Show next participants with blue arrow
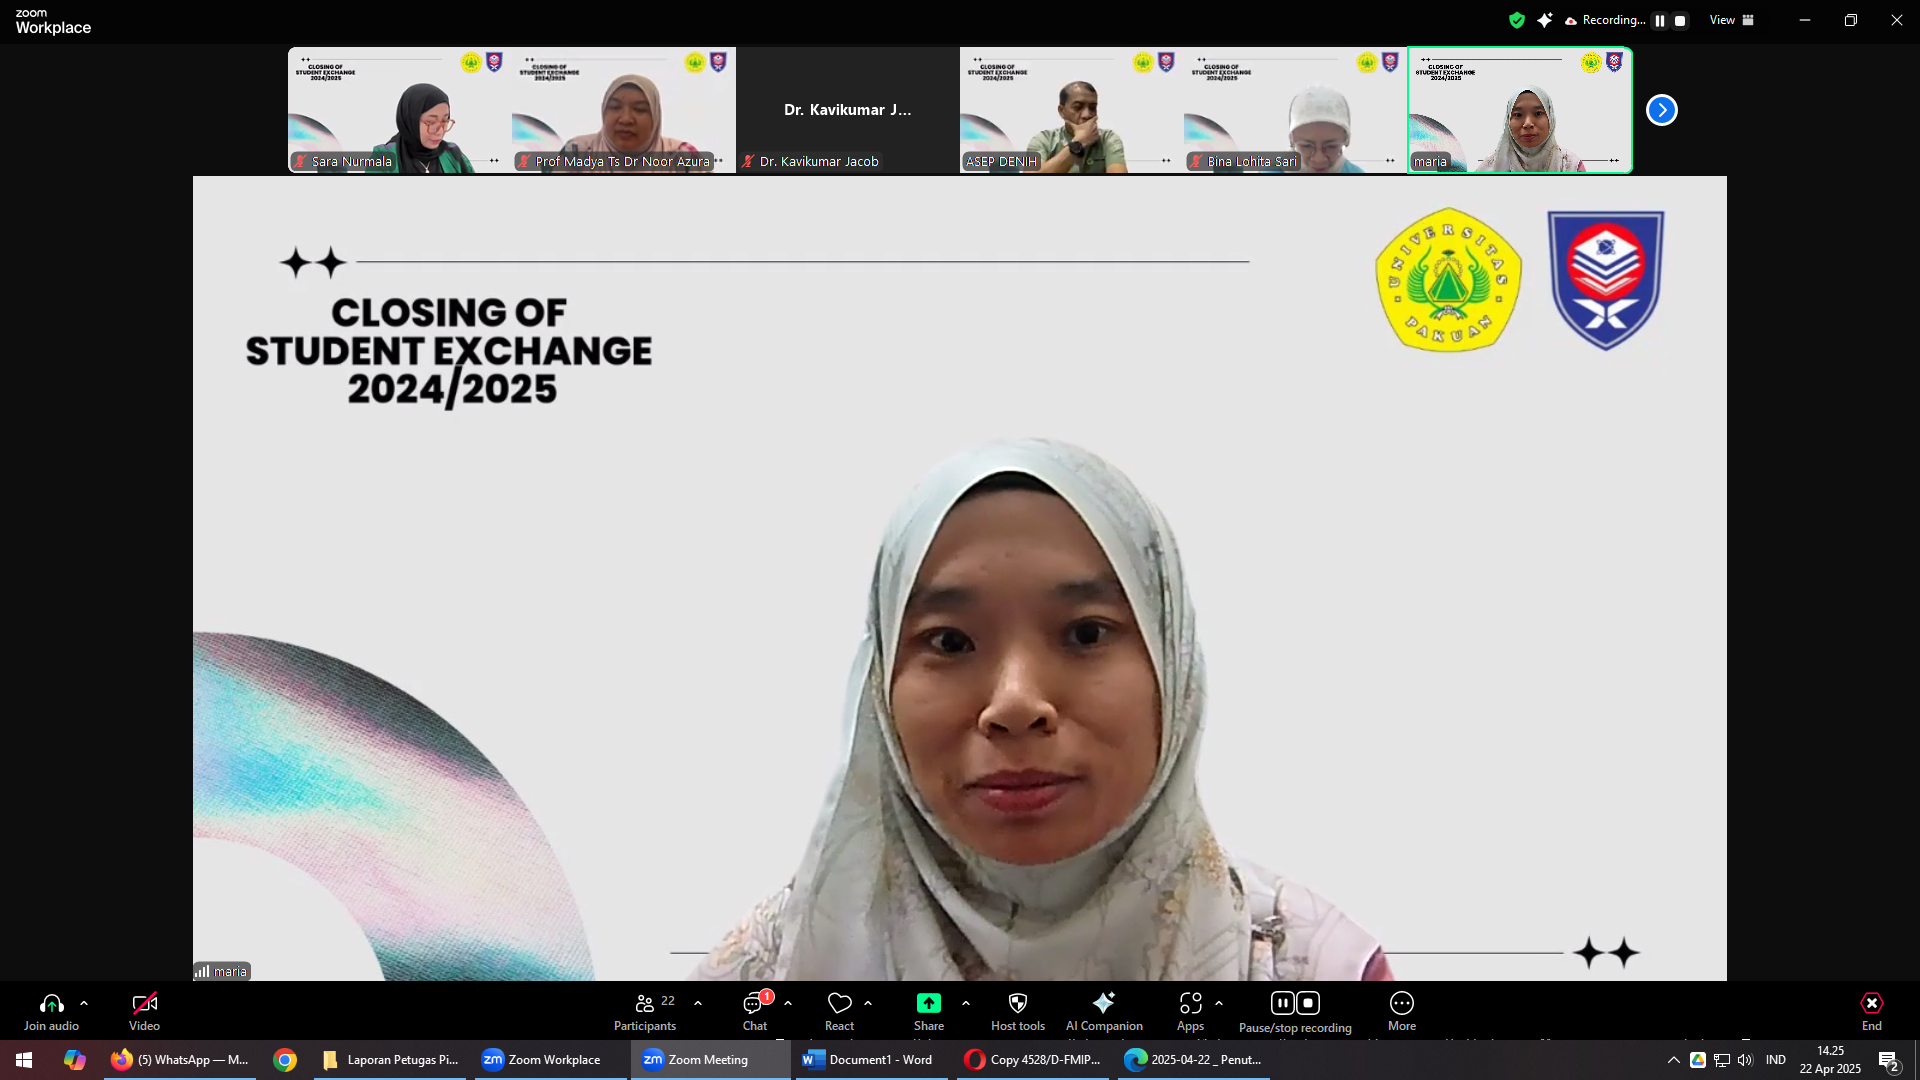1920x1080 pixels. (1662, 110)
